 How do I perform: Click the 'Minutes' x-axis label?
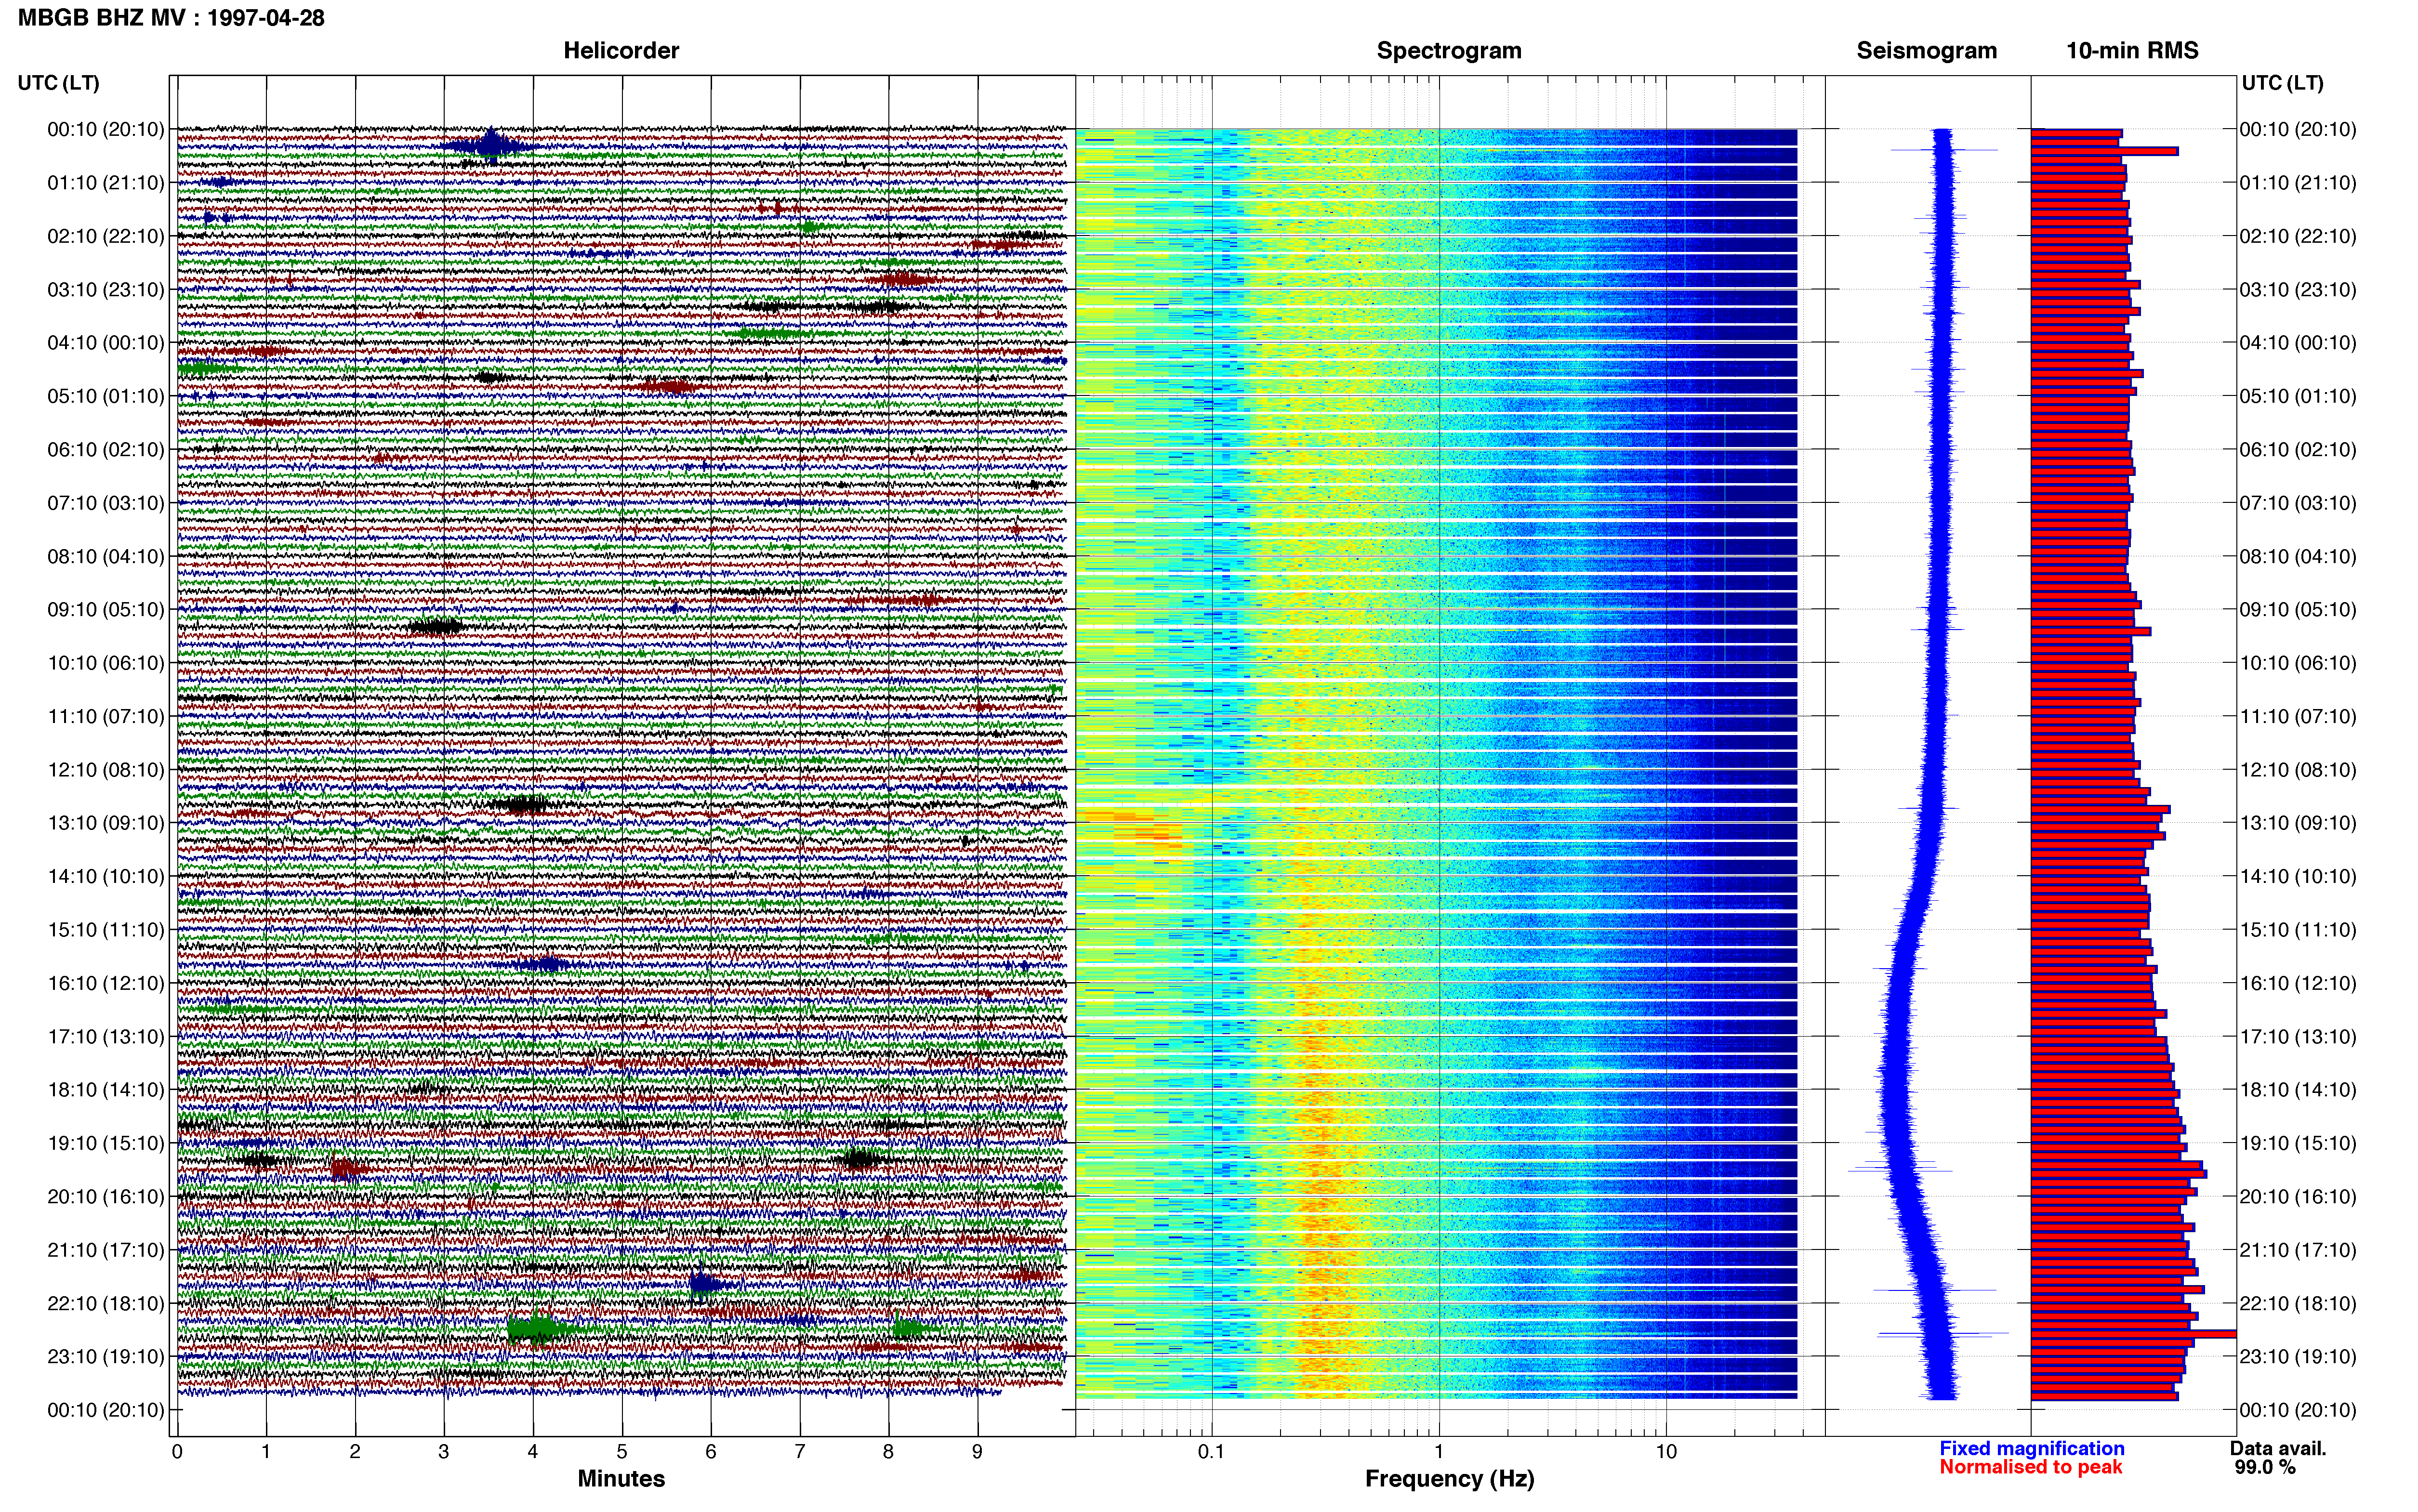[621, 1478]
